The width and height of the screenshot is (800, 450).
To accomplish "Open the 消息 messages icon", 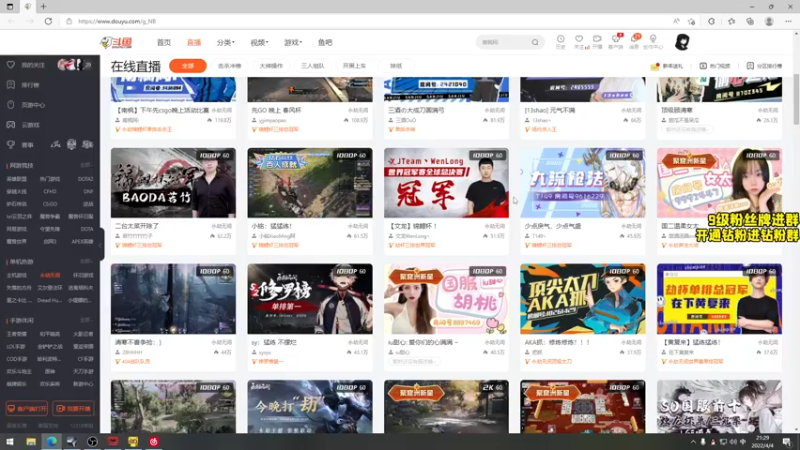I will click(x=634, y=39).
